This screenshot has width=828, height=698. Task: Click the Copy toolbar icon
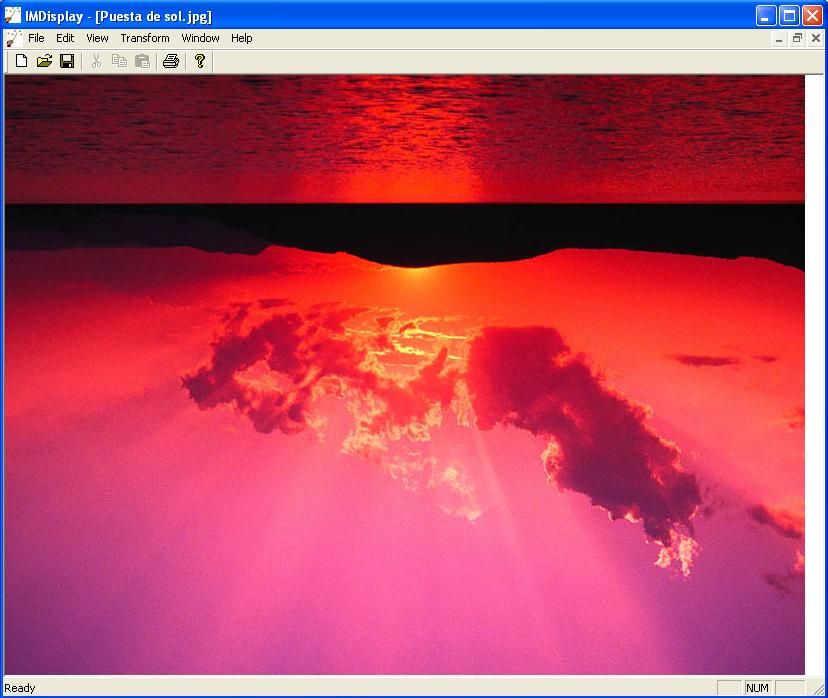coord(119,61)
